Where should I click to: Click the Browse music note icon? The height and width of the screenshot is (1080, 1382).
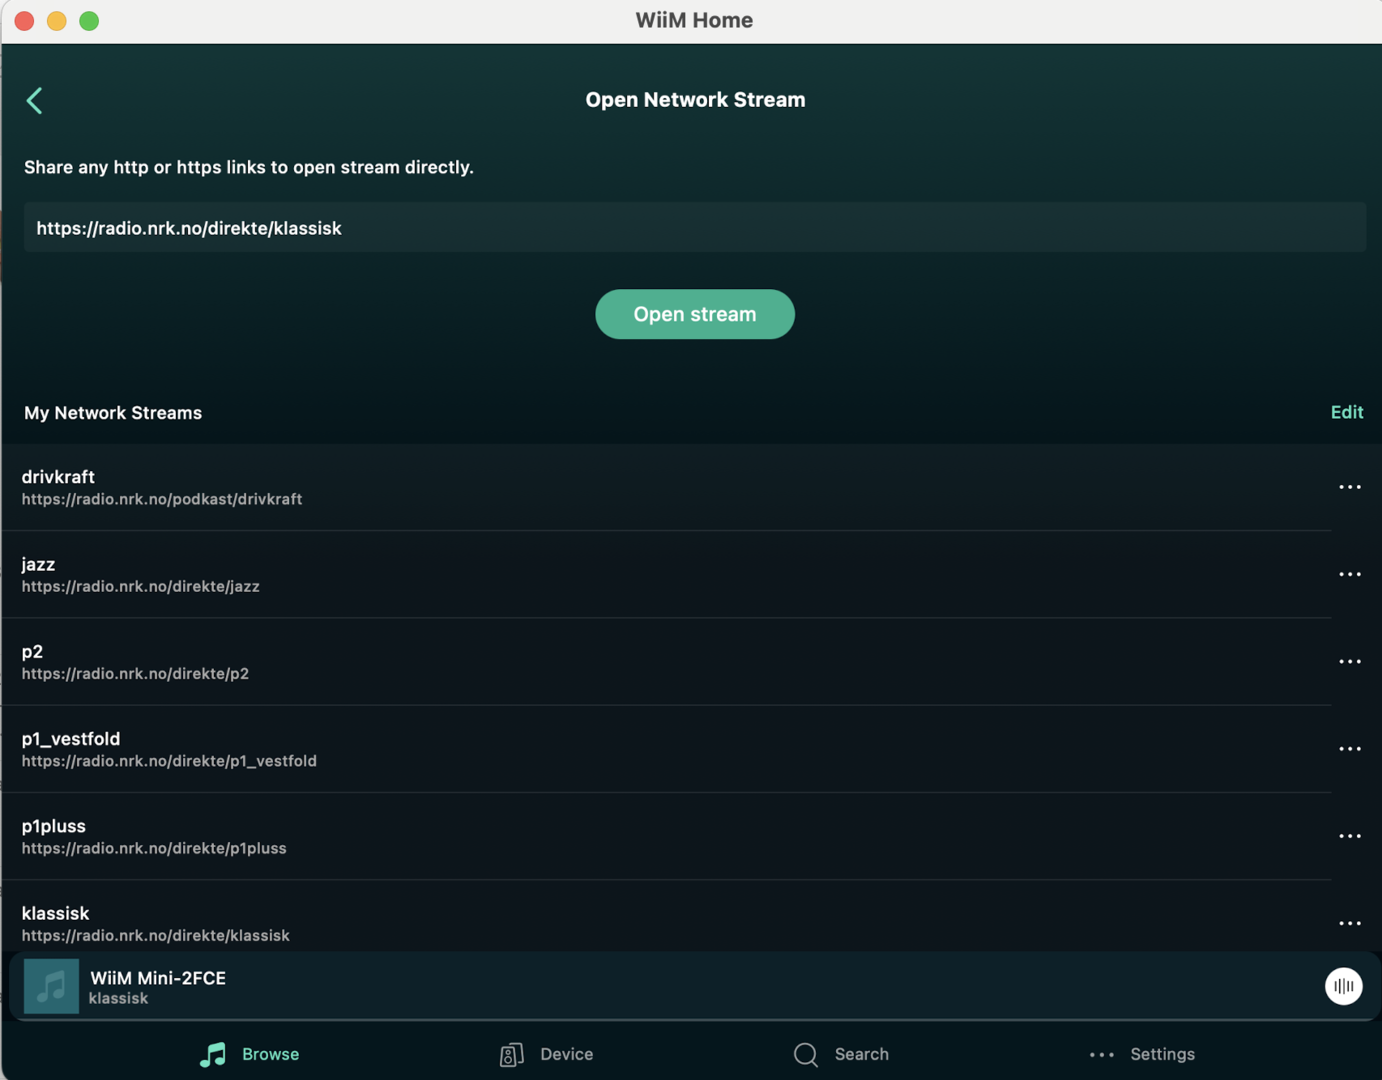click(x=213, y=1054)
